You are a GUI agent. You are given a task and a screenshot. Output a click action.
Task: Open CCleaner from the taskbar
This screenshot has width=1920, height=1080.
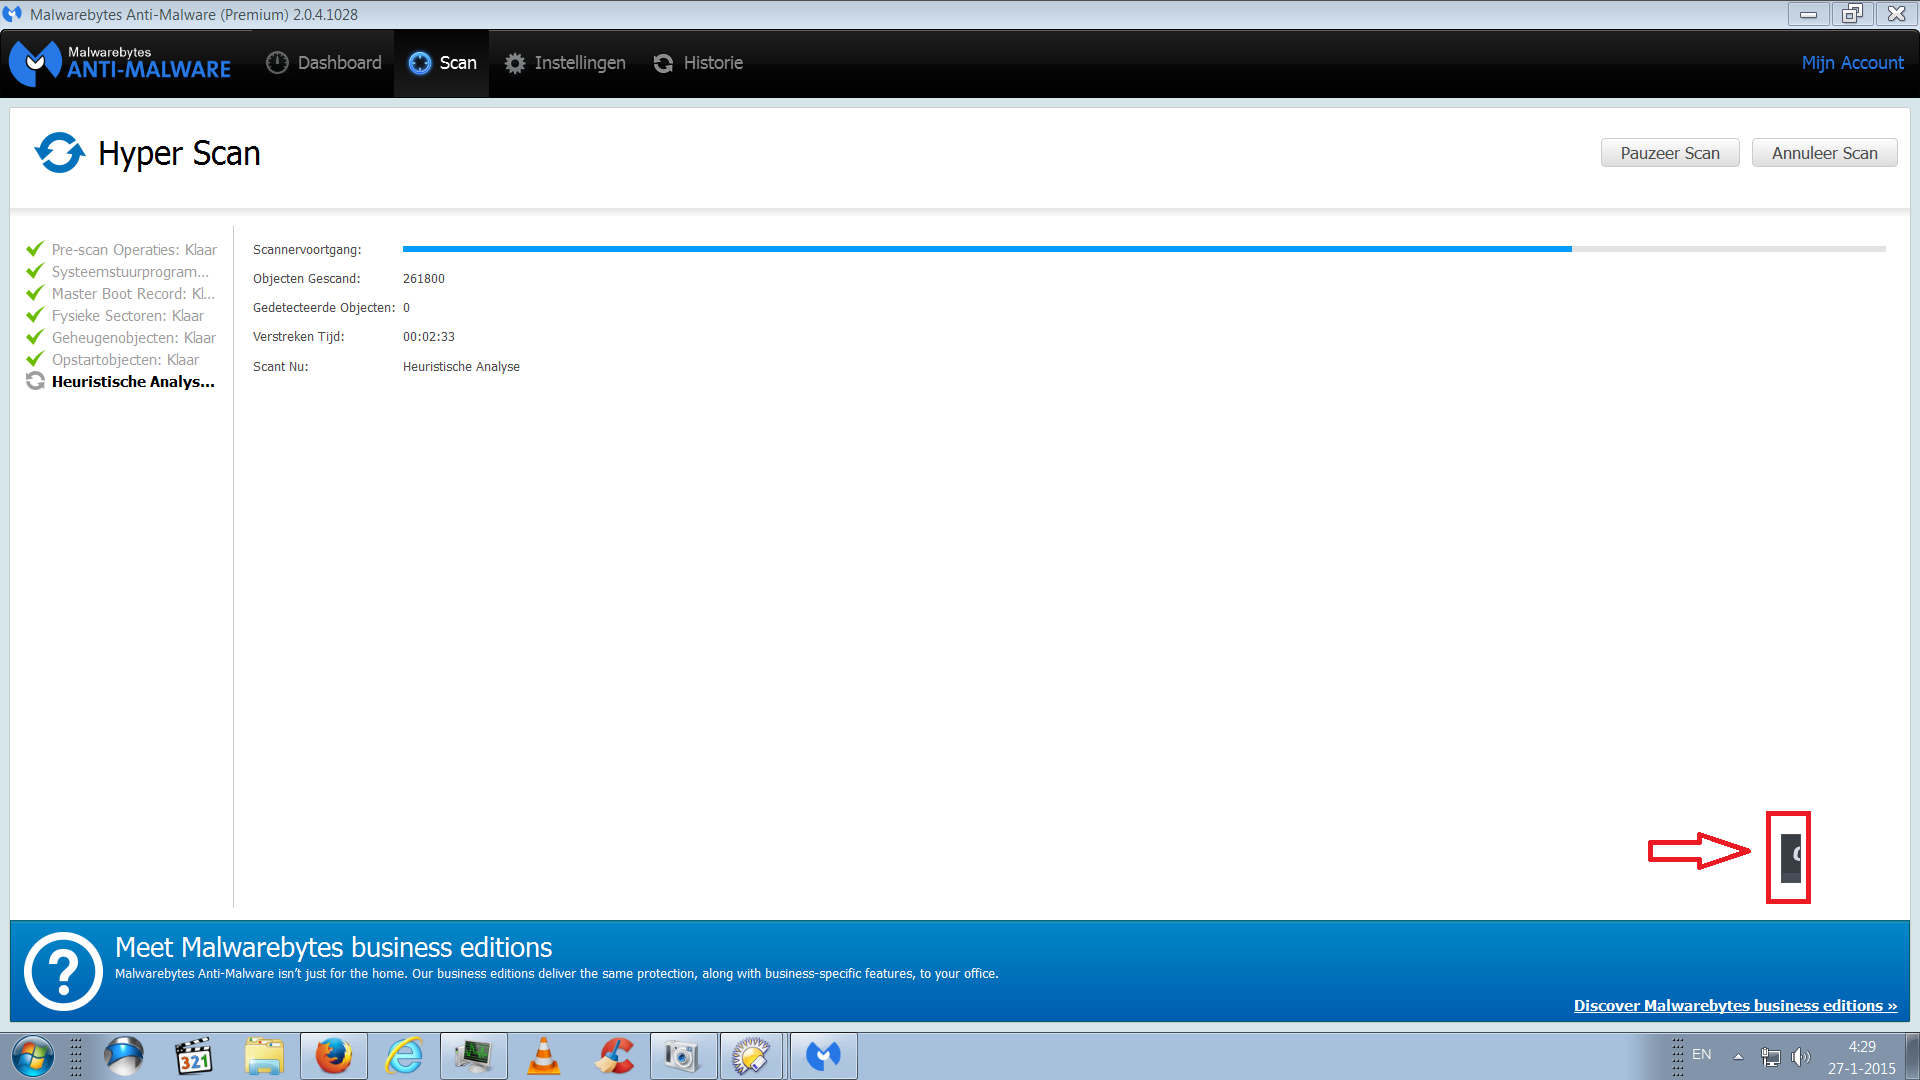coord(614,1056)
